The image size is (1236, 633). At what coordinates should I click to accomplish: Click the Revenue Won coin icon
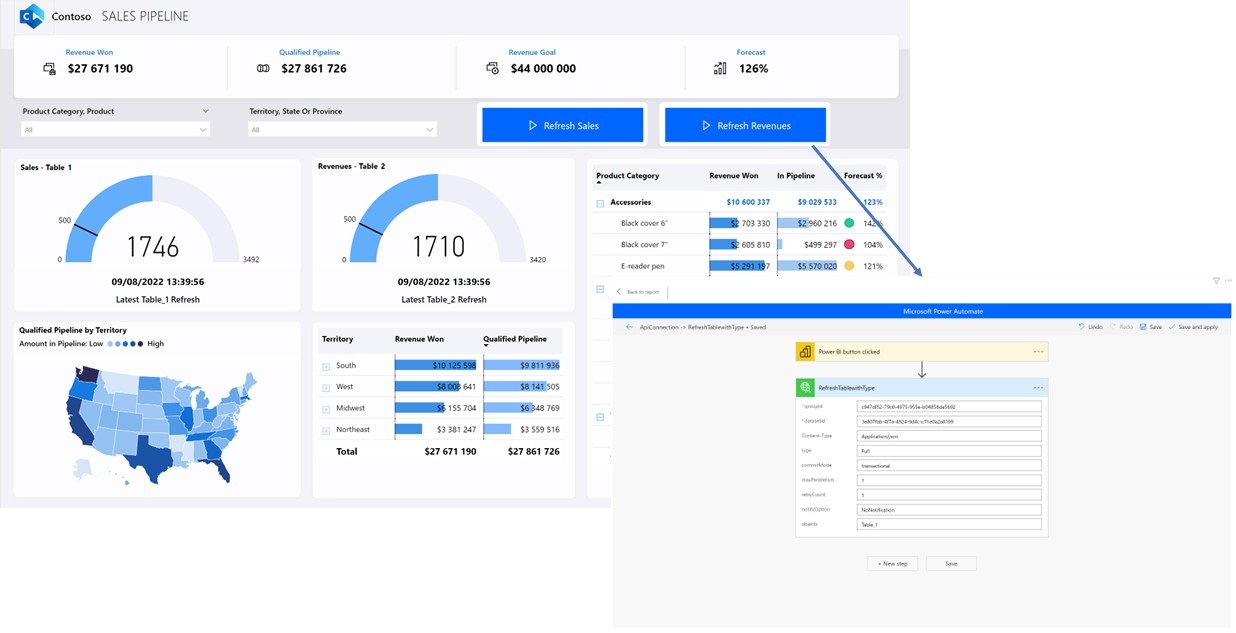click(49, 68)
